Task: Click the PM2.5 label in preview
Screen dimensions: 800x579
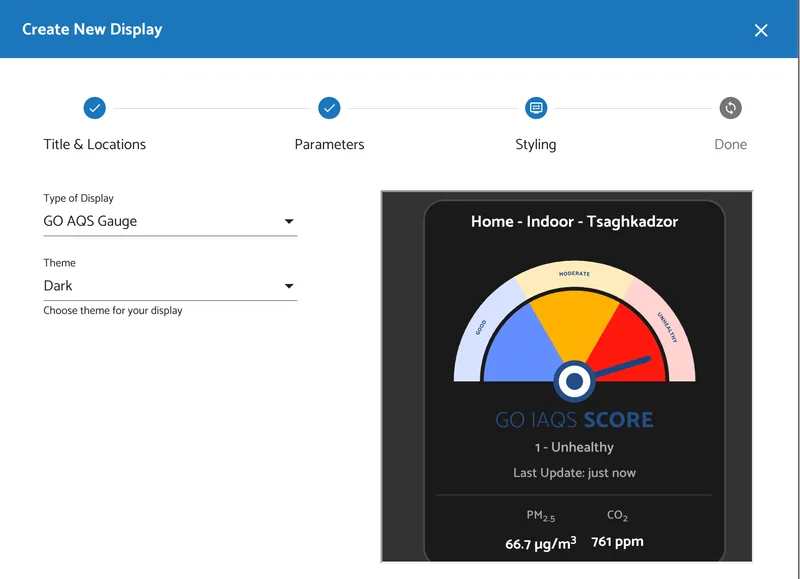Action: click(x=541, y=516)
